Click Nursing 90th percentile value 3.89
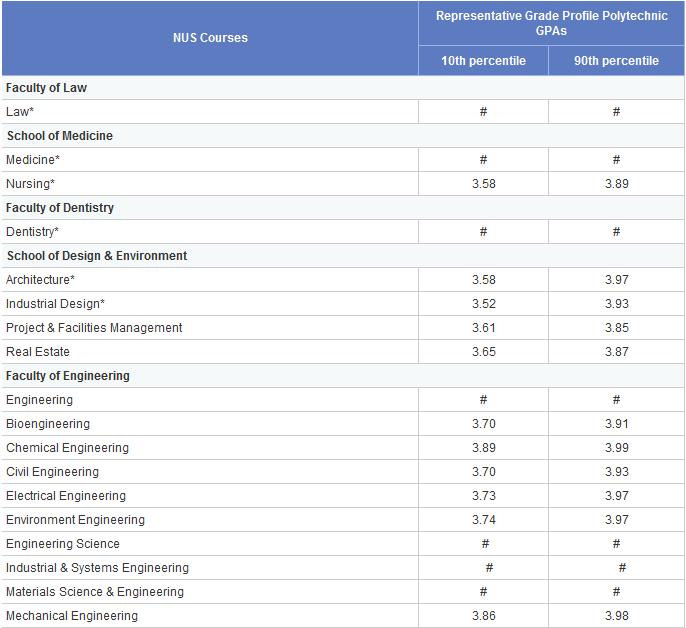 pos(616,184)
